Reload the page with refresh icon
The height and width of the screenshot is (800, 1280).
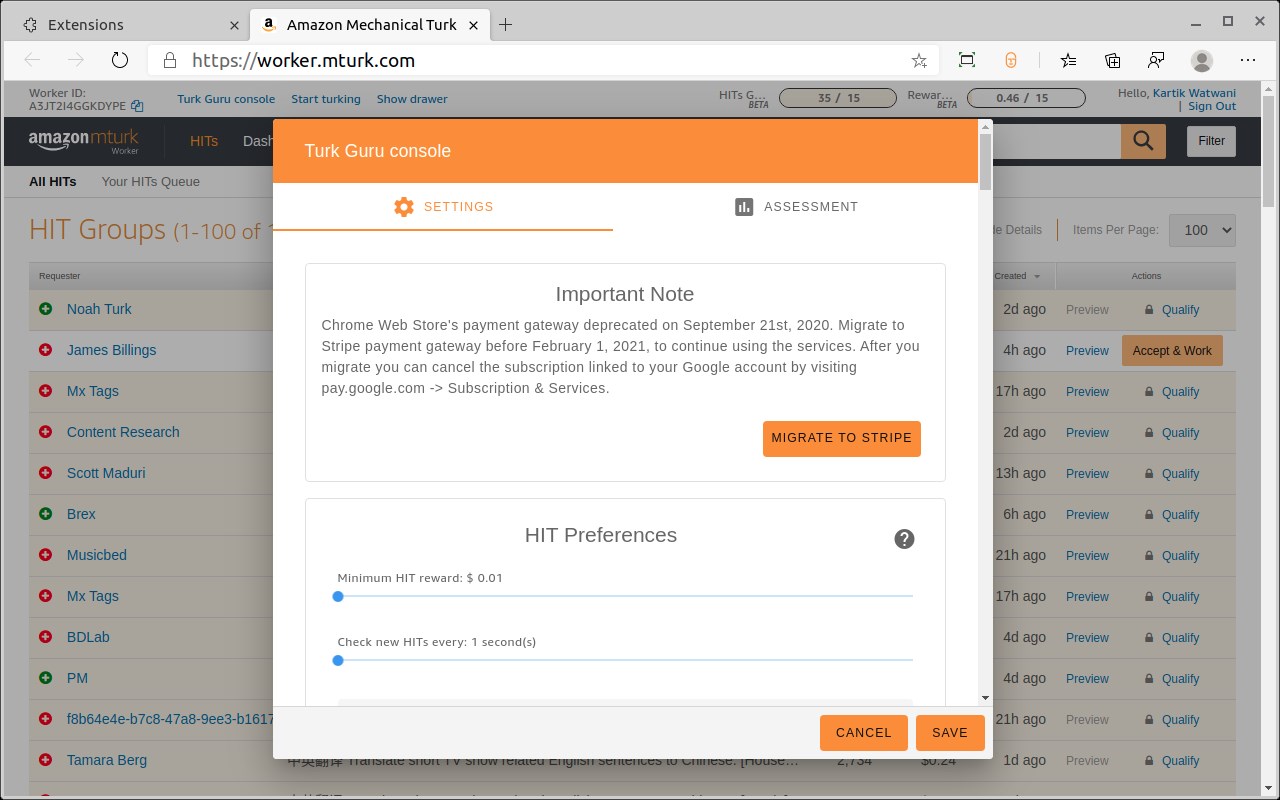pyautogui.click(x=120, y=60)
